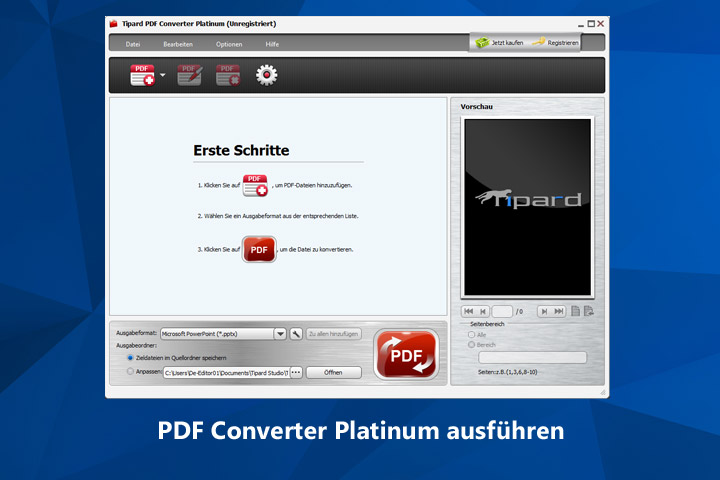Screen dimensions: 720x480
Task: Start conversion with the big PDF button
Action: point(406,355)
